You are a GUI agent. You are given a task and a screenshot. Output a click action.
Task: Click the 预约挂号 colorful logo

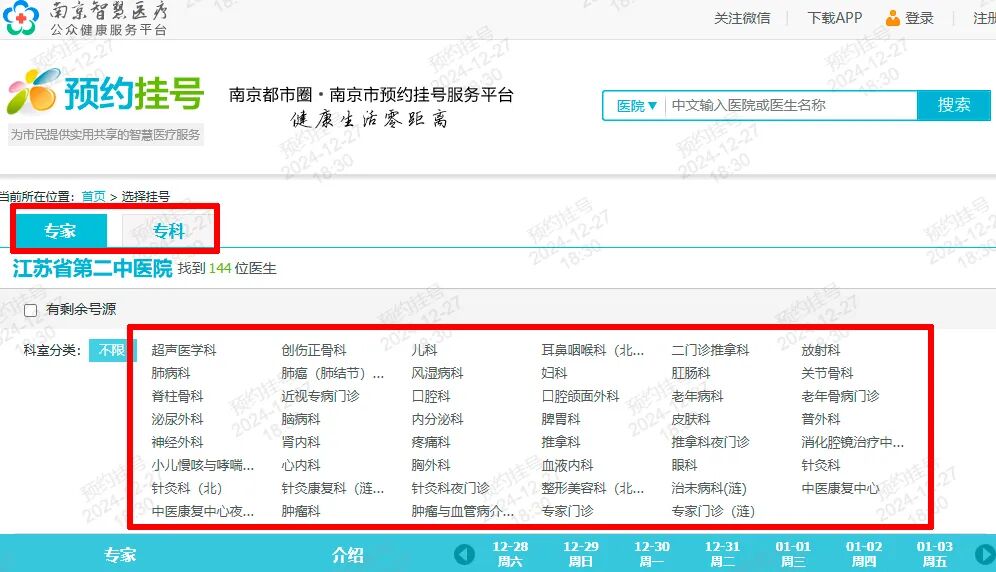click(x=105, y=93)
